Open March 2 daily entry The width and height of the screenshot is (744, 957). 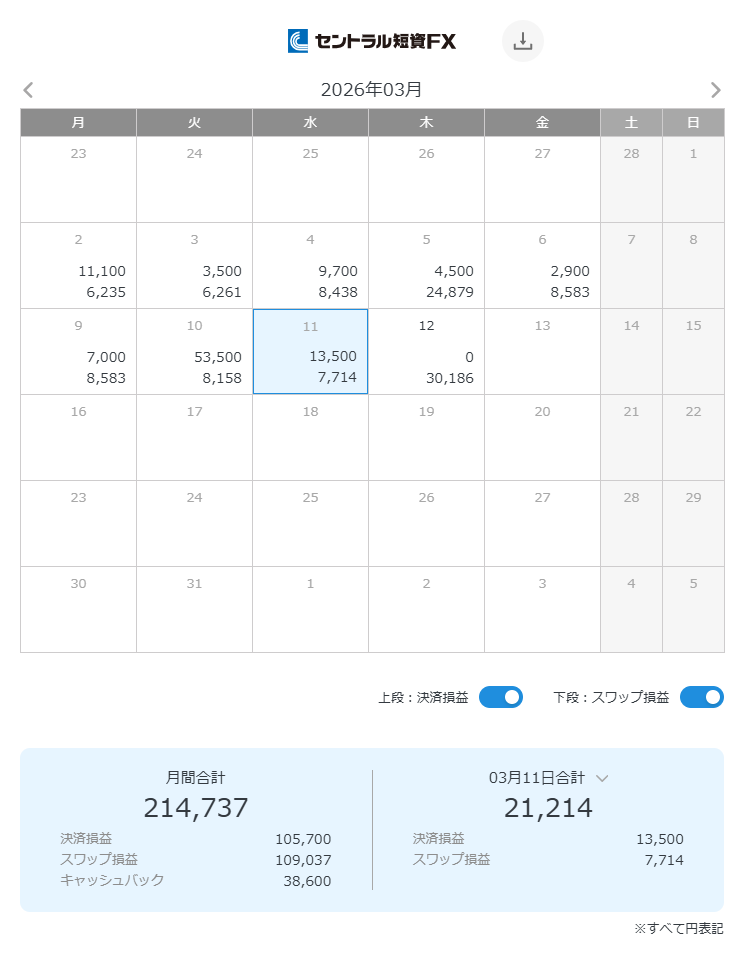(x=78, y=266)
